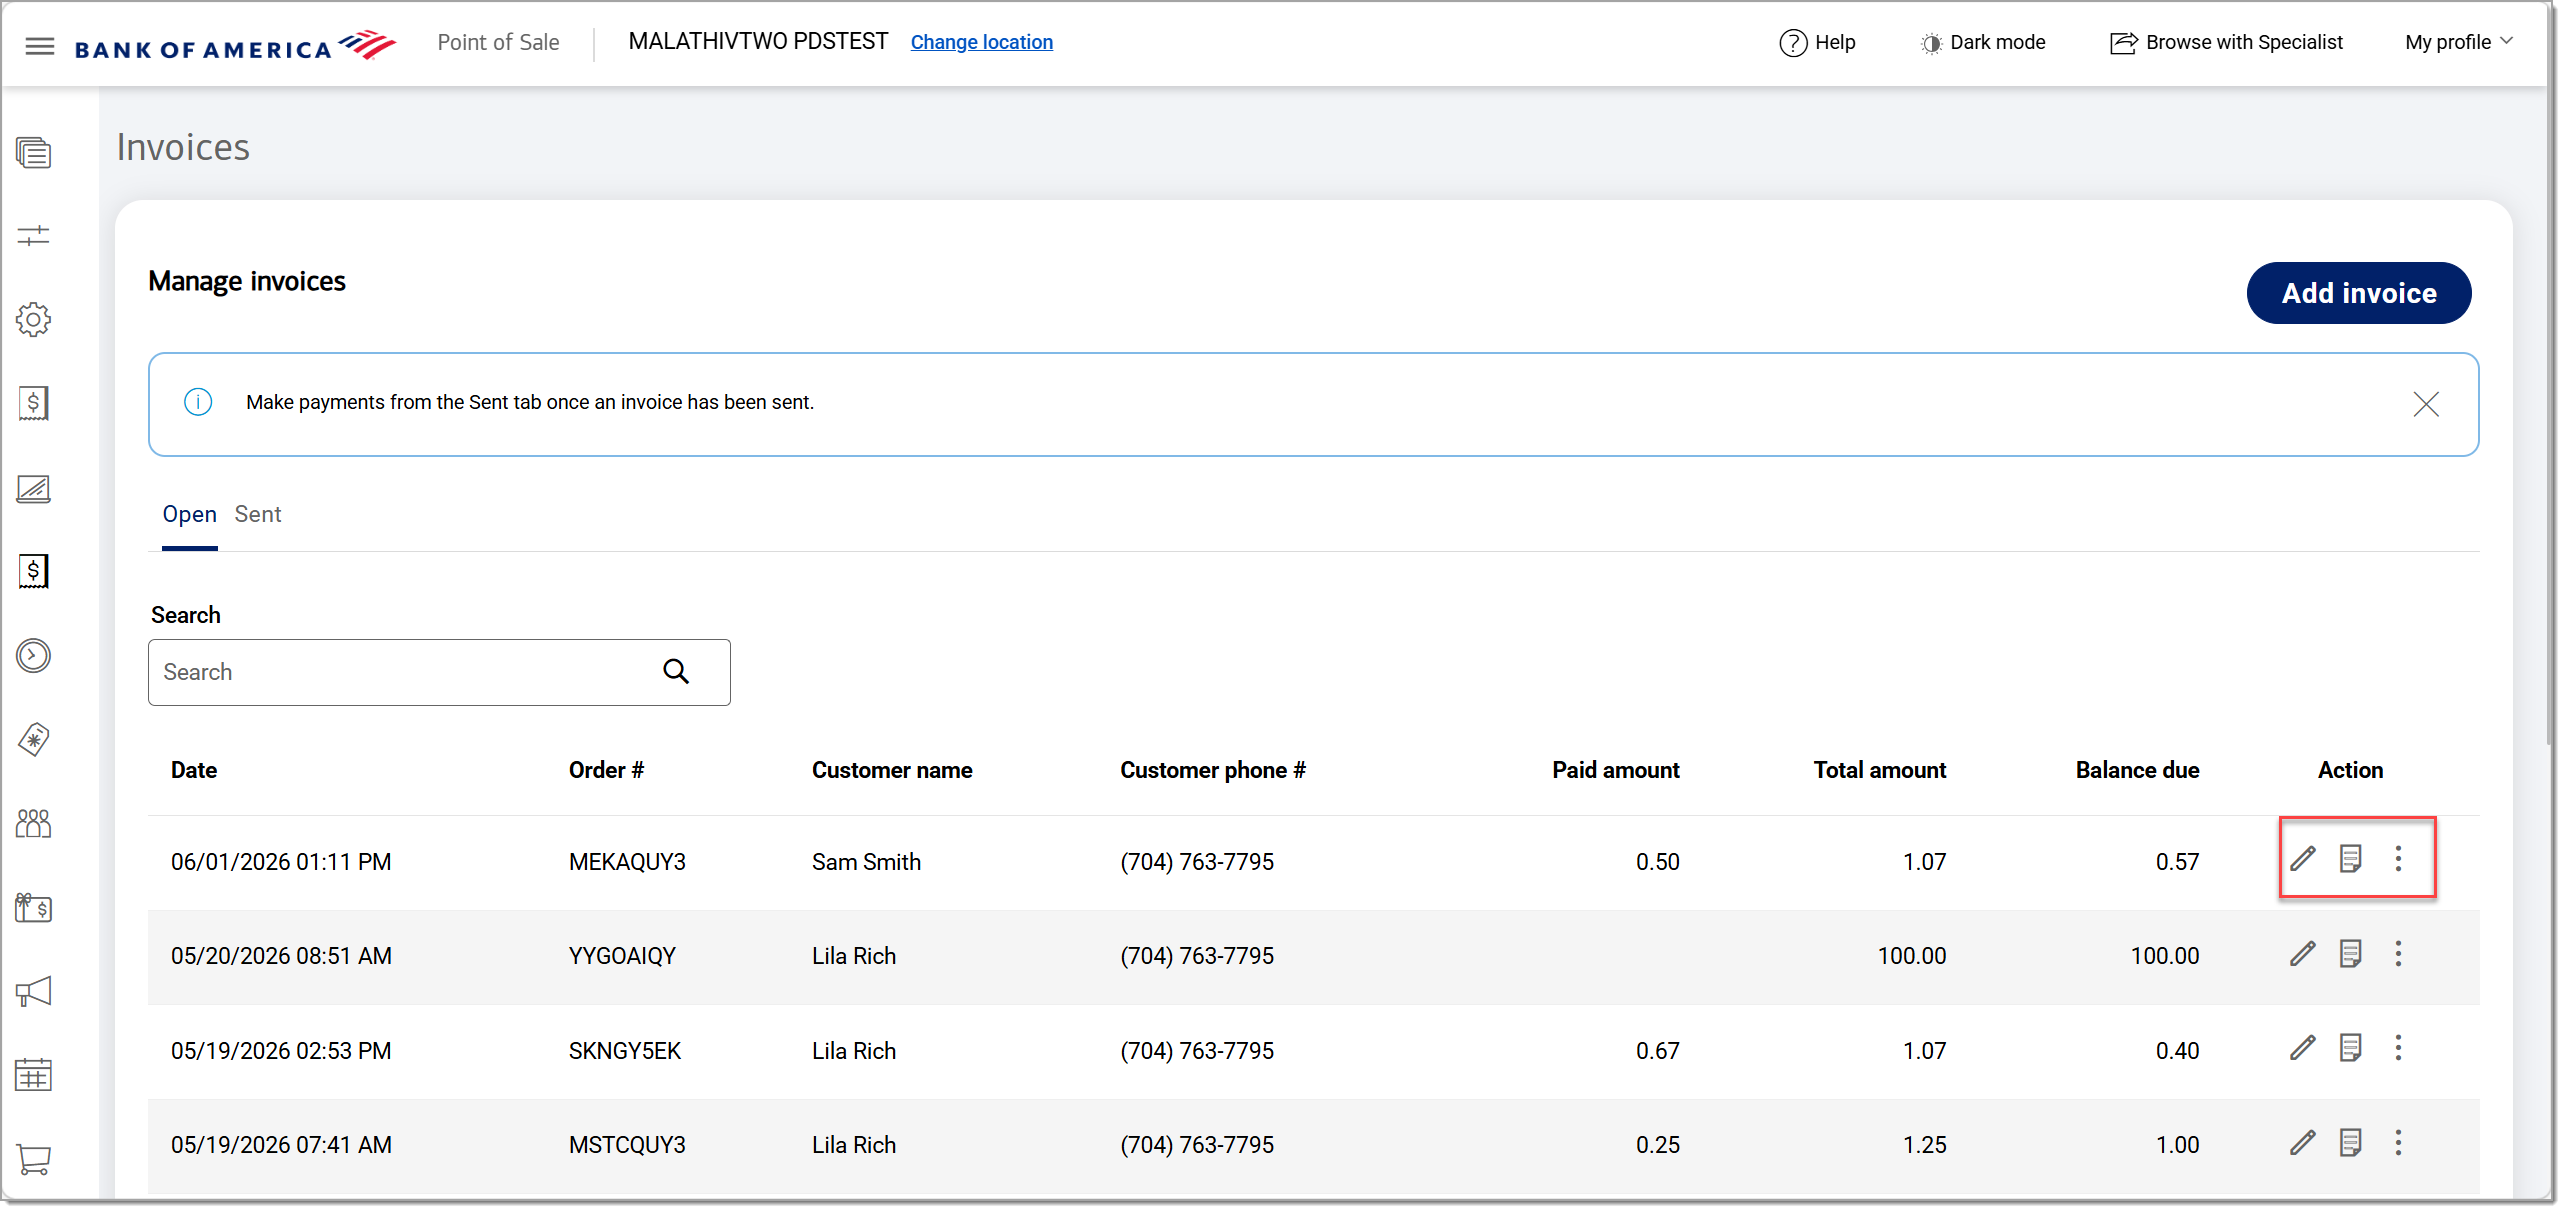Click paid amount 0.67
The height and width of the screenshot is (1211, 2563).
tap(1657, 1051)
